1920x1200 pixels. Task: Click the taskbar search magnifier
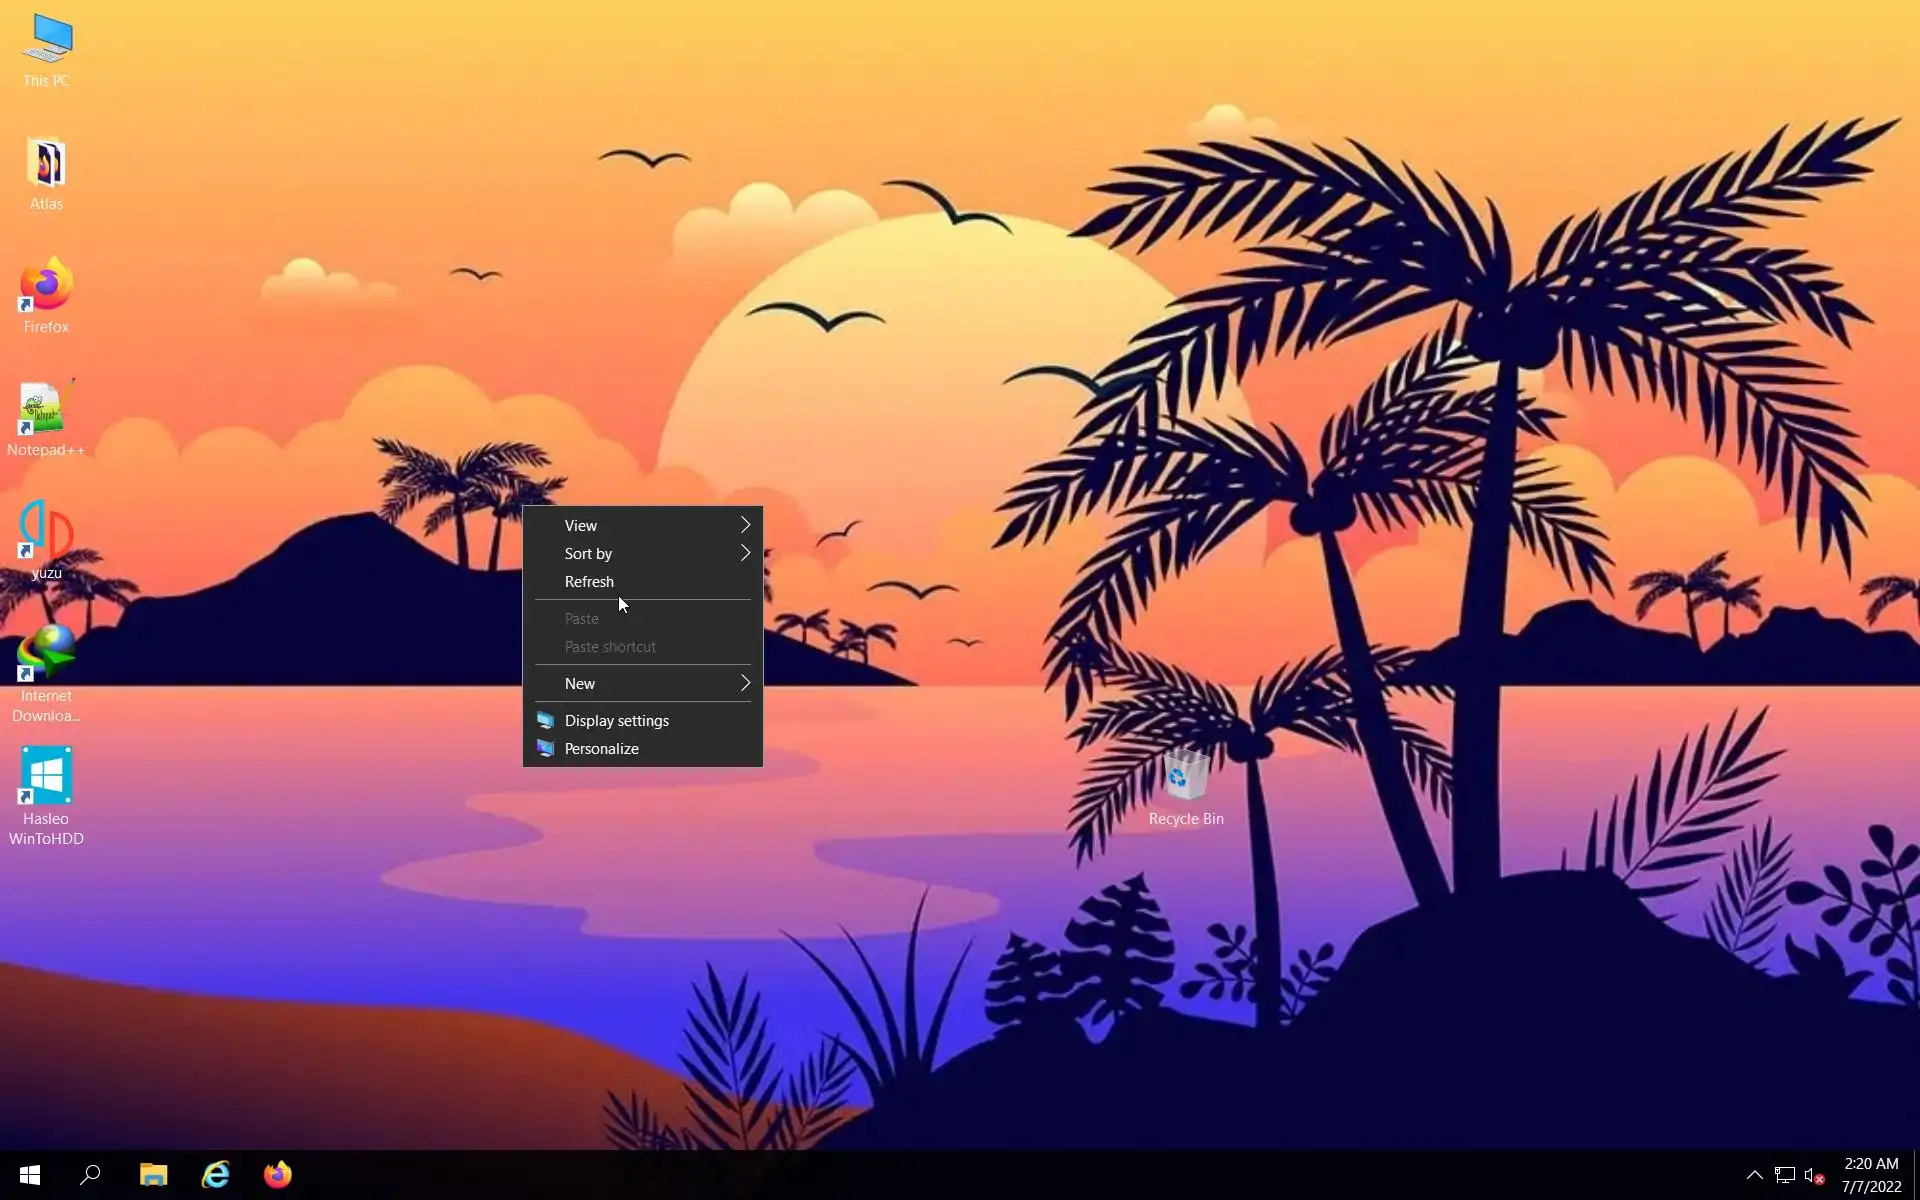(x=90, y=1174)
